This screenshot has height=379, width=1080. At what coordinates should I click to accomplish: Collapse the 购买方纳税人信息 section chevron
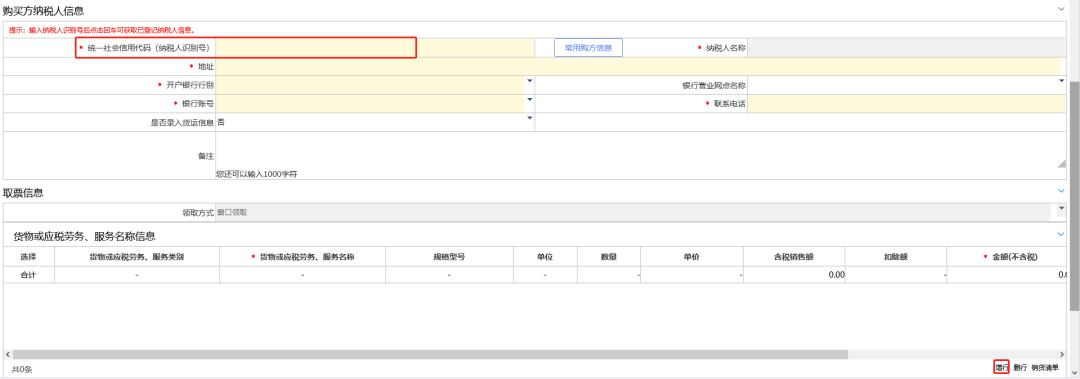tap(1061, 8)
